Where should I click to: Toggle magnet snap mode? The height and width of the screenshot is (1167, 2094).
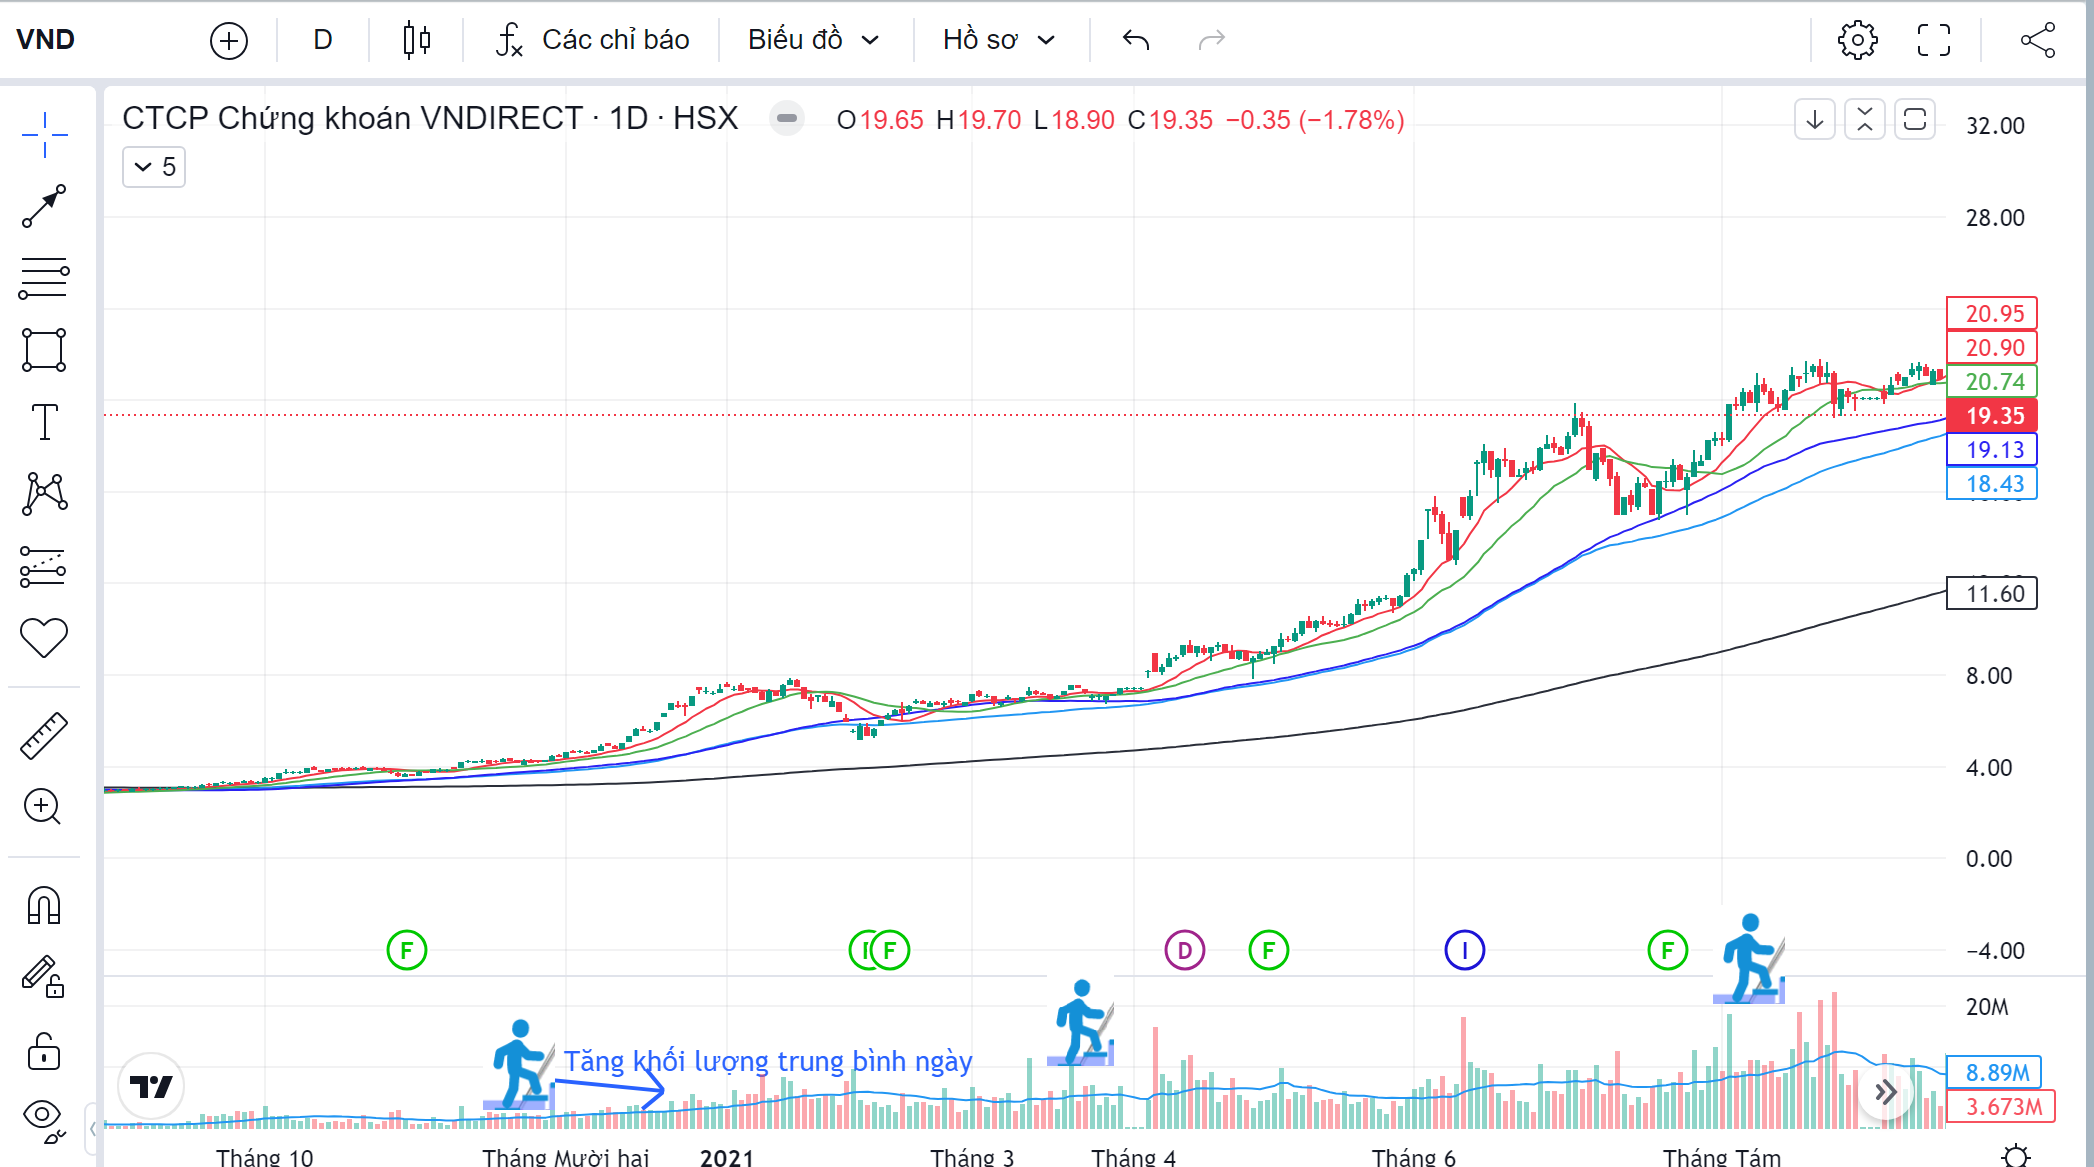44,906
